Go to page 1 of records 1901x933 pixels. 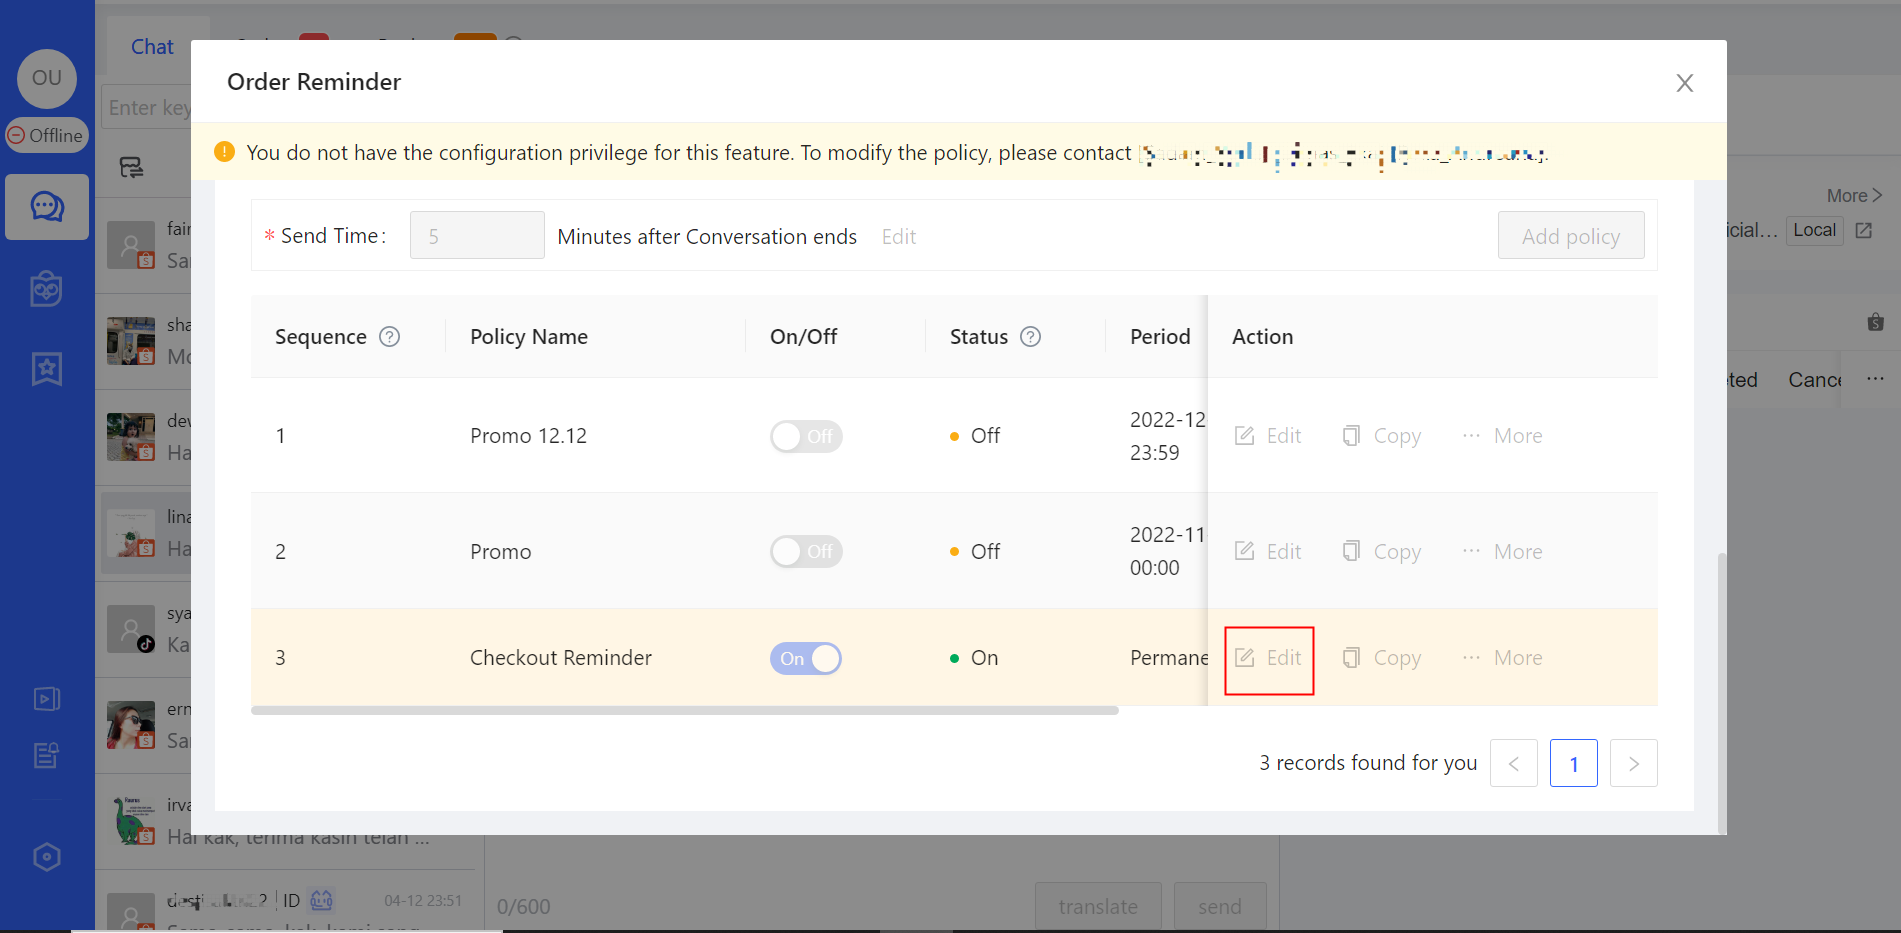pos(1573,764)
